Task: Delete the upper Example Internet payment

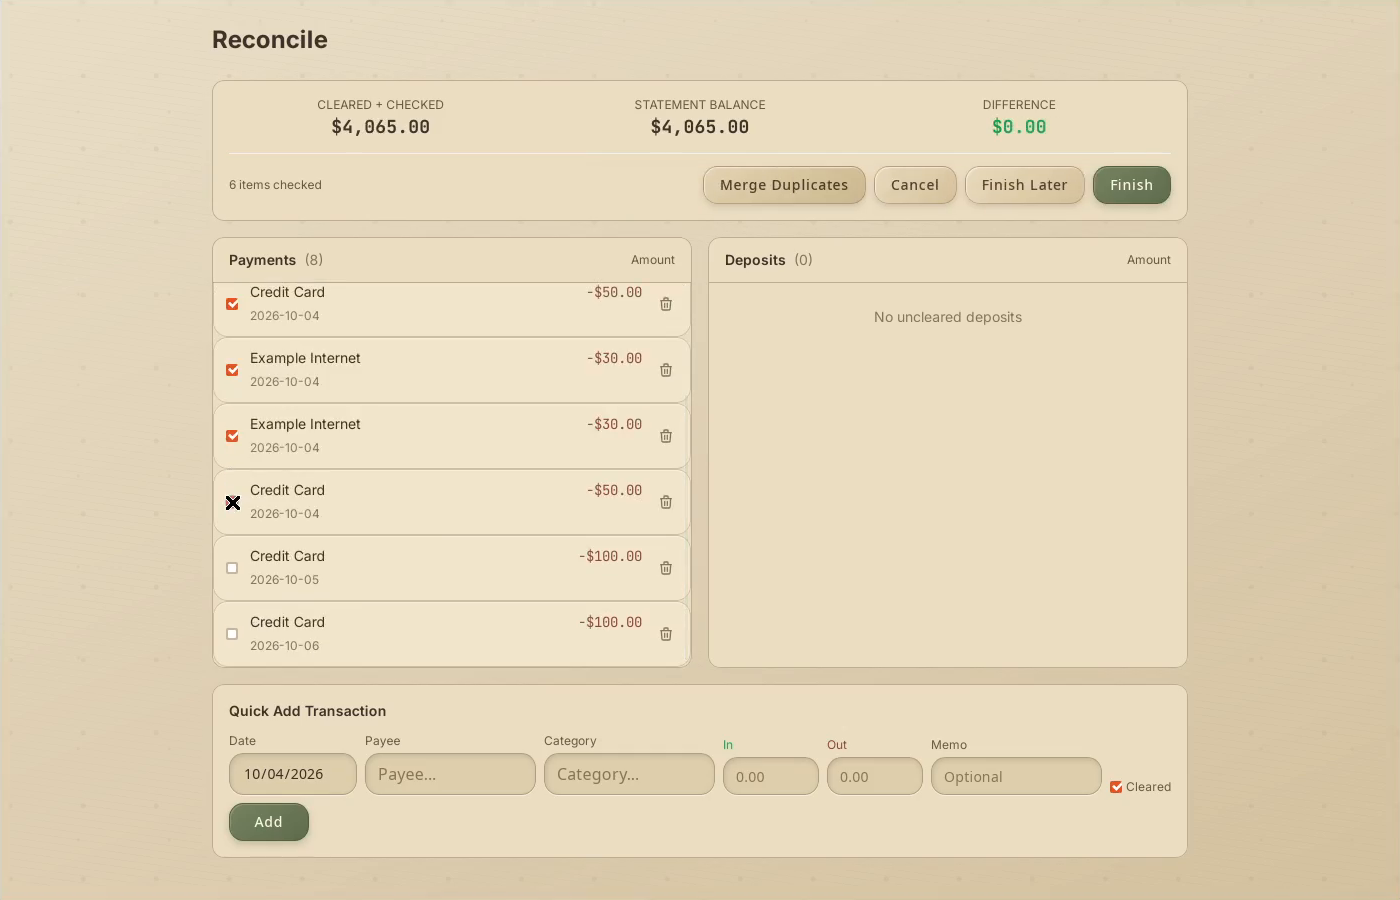Action: (666, 370)
